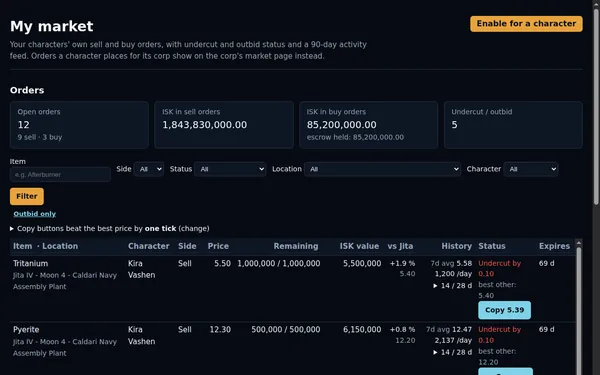Viewport: 600px width, 375px height.
Task: Click the Tritanium 1,200 /day volume
Action: [453, 274]
